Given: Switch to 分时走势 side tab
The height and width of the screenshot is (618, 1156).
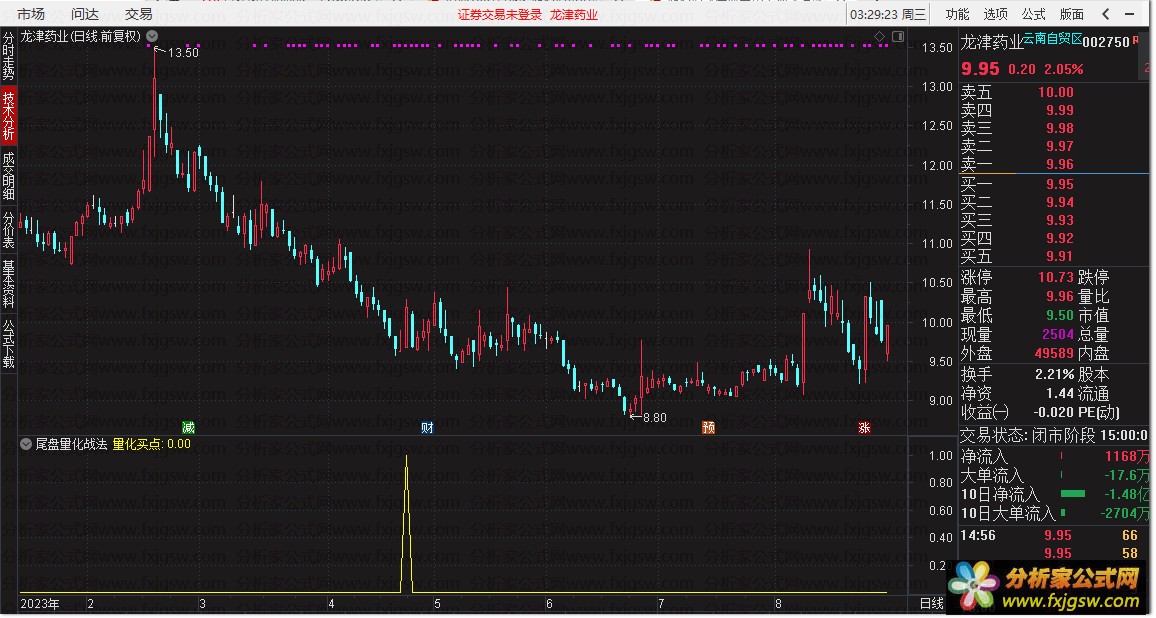Looking at the screenshot, I should [8, 56].
